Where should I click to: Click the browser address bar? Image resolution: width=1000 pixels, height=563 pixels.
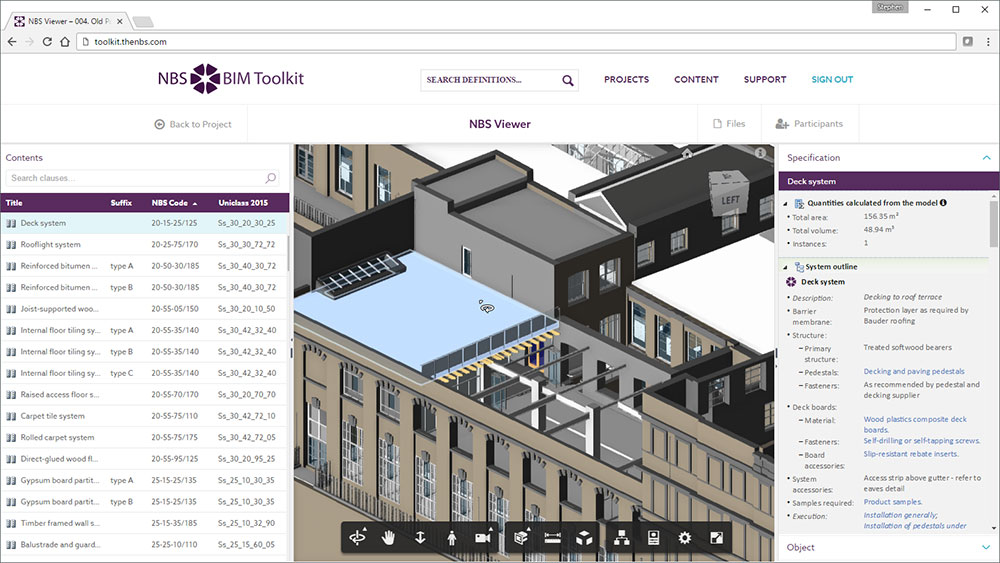pyautogui.click(x=517, y=41)
